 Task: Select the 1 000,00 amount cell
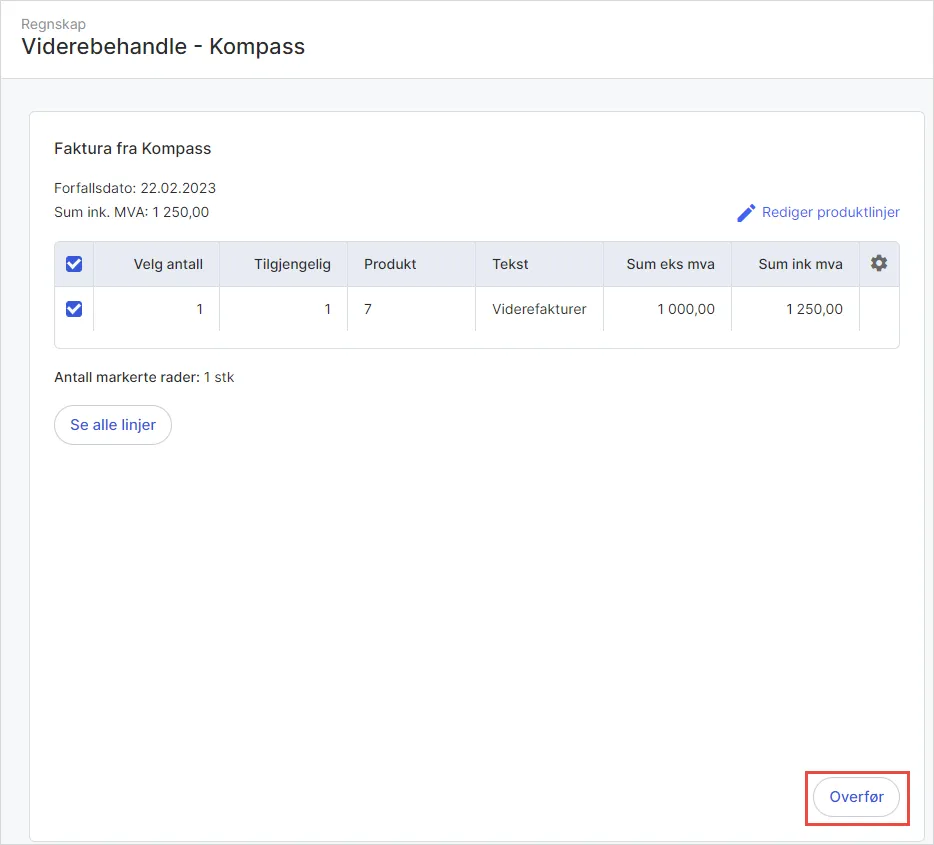click(x=685, y=310)
